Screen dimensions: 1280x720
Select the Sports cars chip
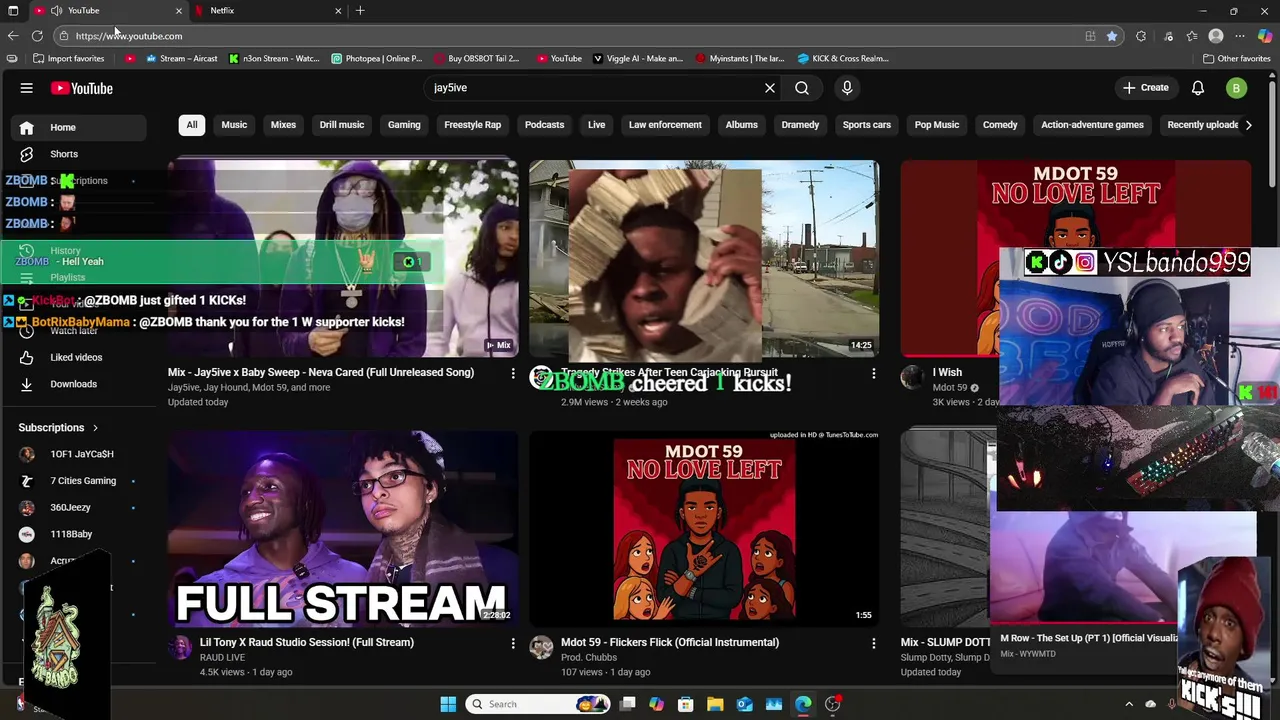pos(866,125)
